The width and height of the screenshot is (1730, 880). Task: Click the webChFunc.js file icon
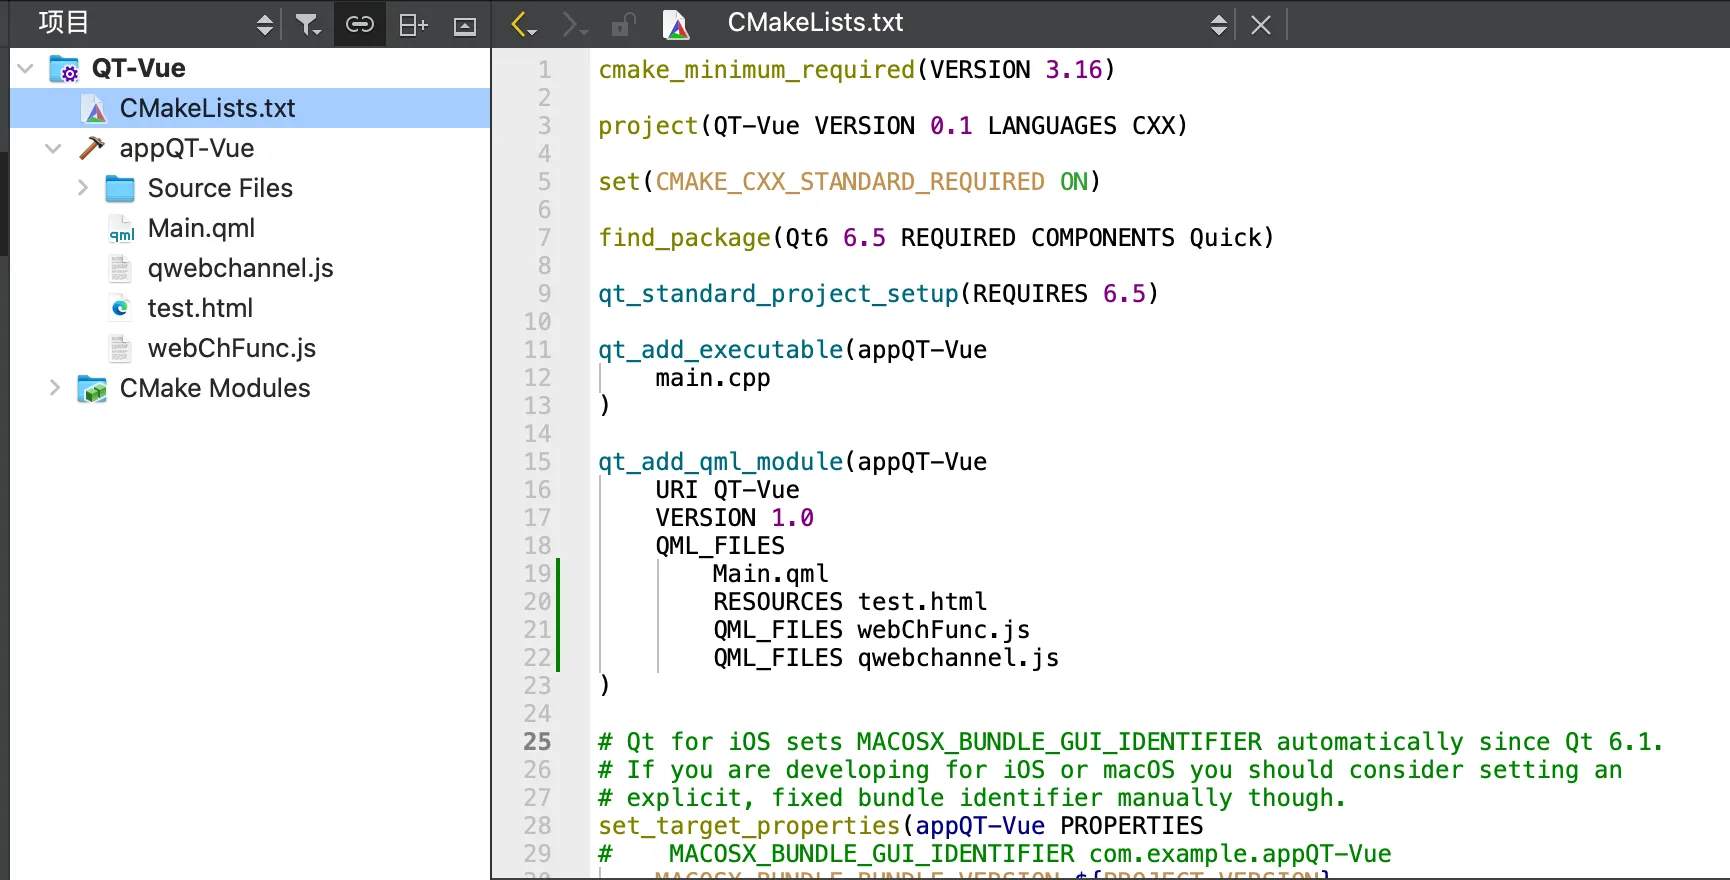coord(120,348)
